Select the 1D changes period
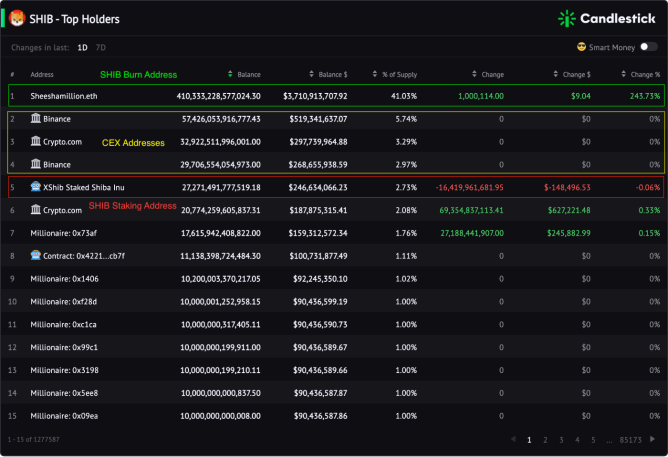Image resolution: width=668 pixels, height=457 pixels. coord(82,47)
